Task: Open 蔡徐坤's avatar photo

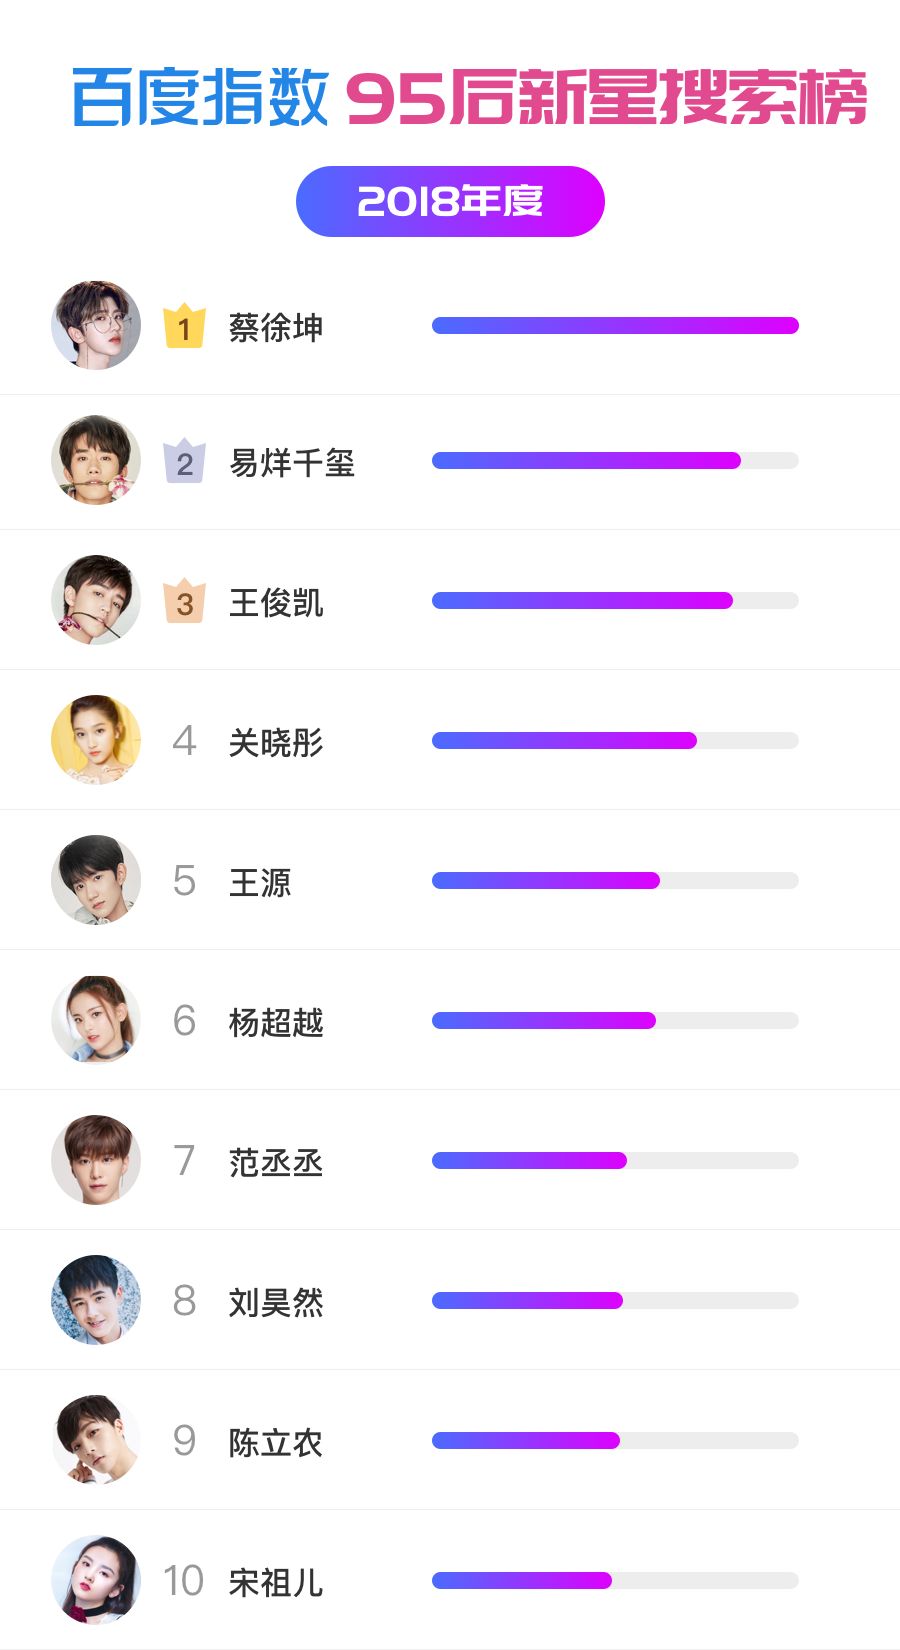Action: click(x=96, y=325)
